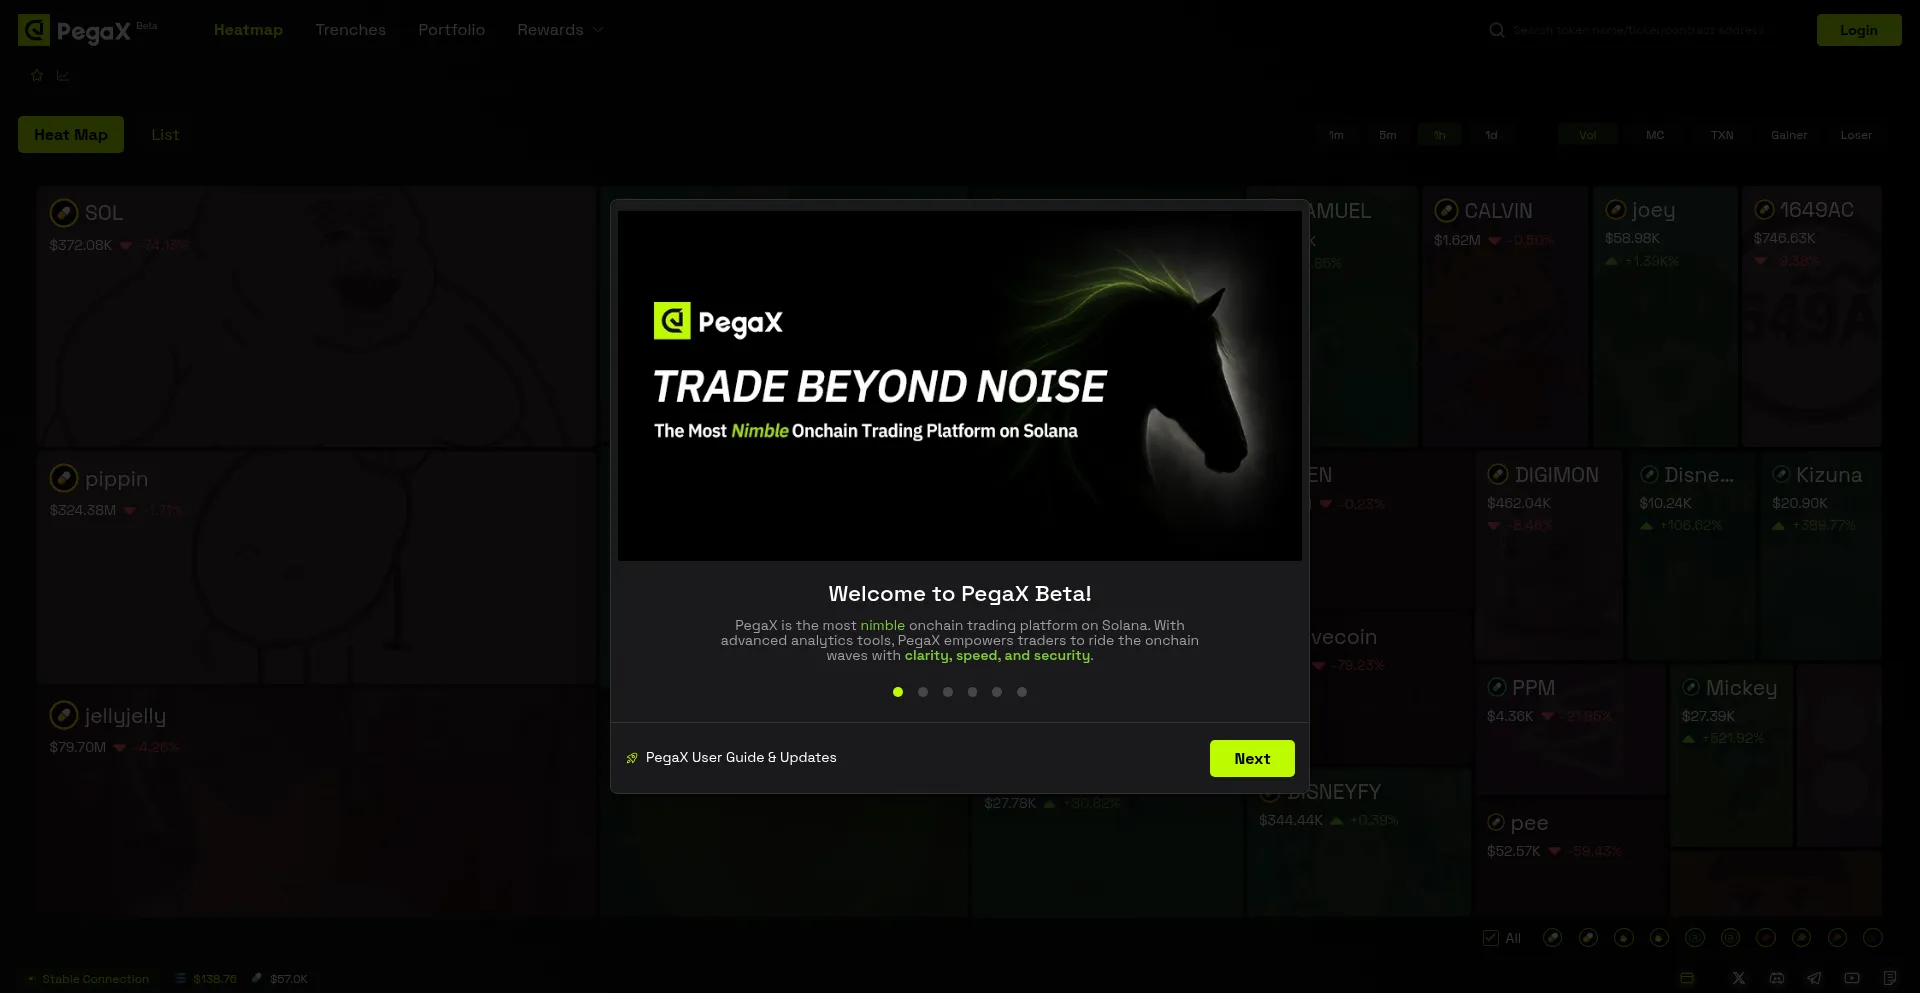Open the Telegram paper-plane icon
This screenshot has width=1920, height=993.
tap(1814, 978)
